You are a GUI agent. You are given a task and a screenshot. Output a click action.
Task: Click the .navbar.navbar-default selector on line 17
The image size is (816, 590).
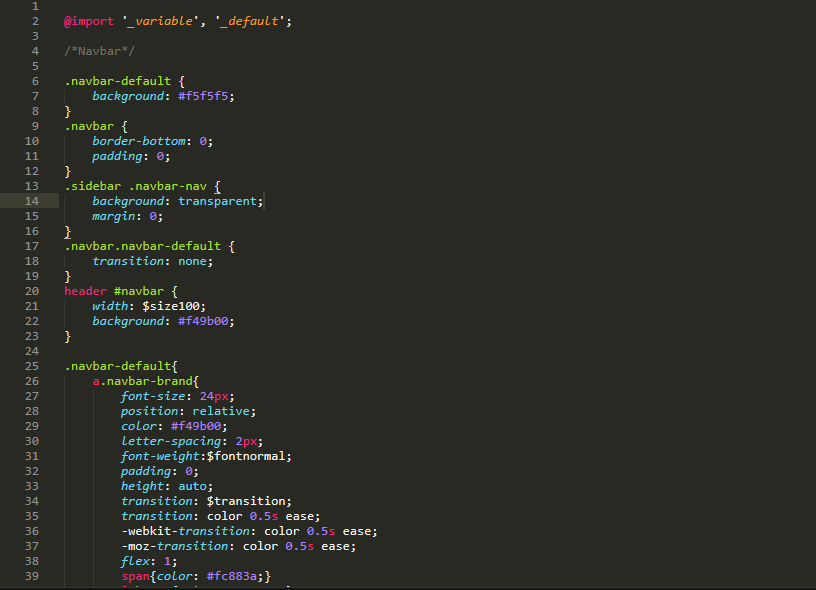[143, 246]
